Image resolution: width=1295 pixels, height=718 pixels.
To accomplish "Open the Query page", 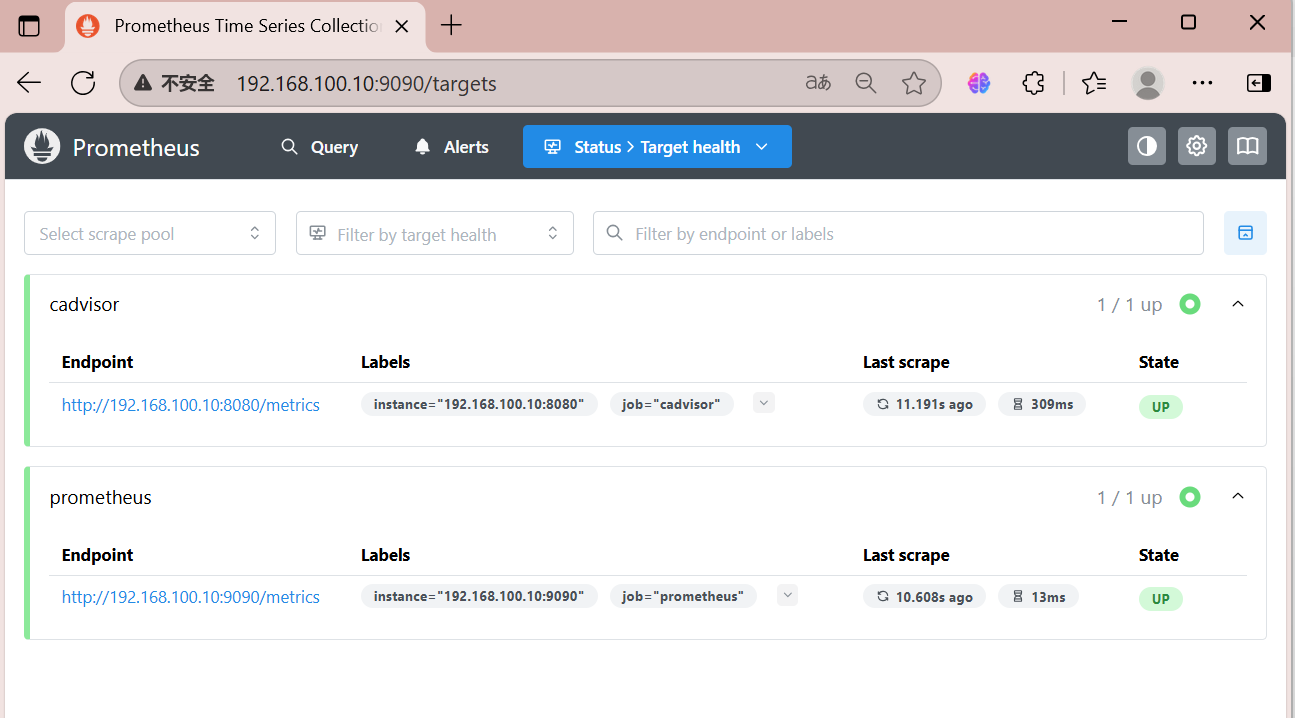I will click(x=320, y=147).
